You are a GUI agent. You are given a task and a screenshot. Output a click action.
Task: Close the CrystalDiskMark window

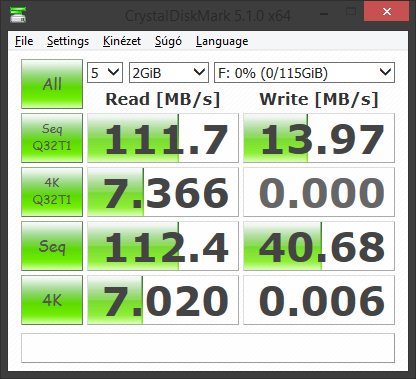coord(387,12)
